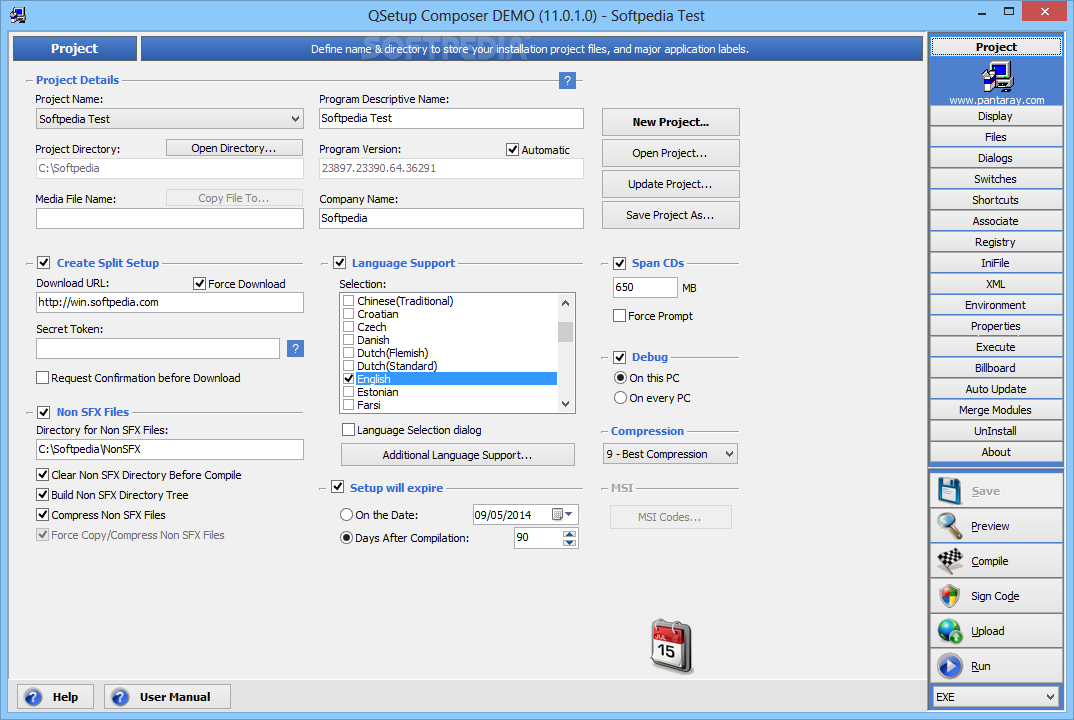Click Save Project As button
Screen dimensions: 1074x720
click(671, 215)
